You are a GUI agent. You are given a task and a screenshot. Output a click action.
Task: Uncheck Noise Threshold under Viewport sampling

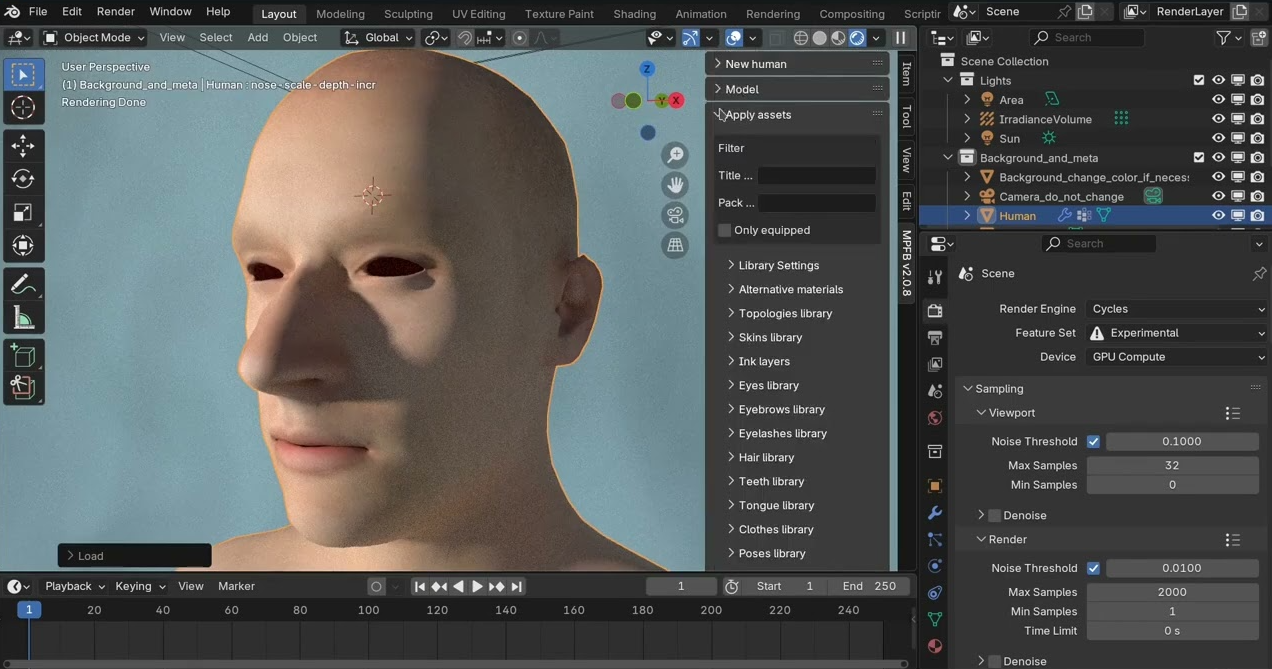coord(1093,441)
